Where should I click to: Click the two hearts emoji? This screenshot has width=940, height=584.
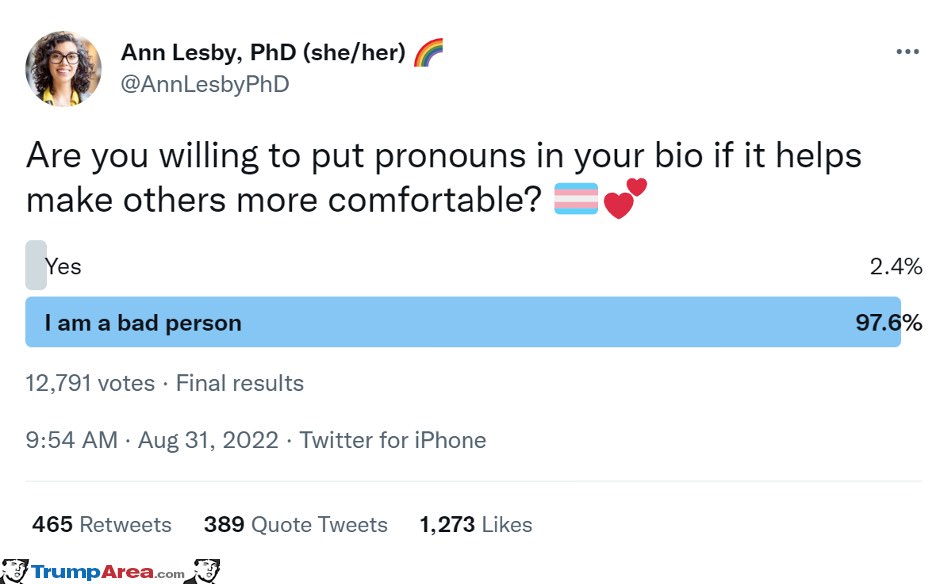point(625,198)
